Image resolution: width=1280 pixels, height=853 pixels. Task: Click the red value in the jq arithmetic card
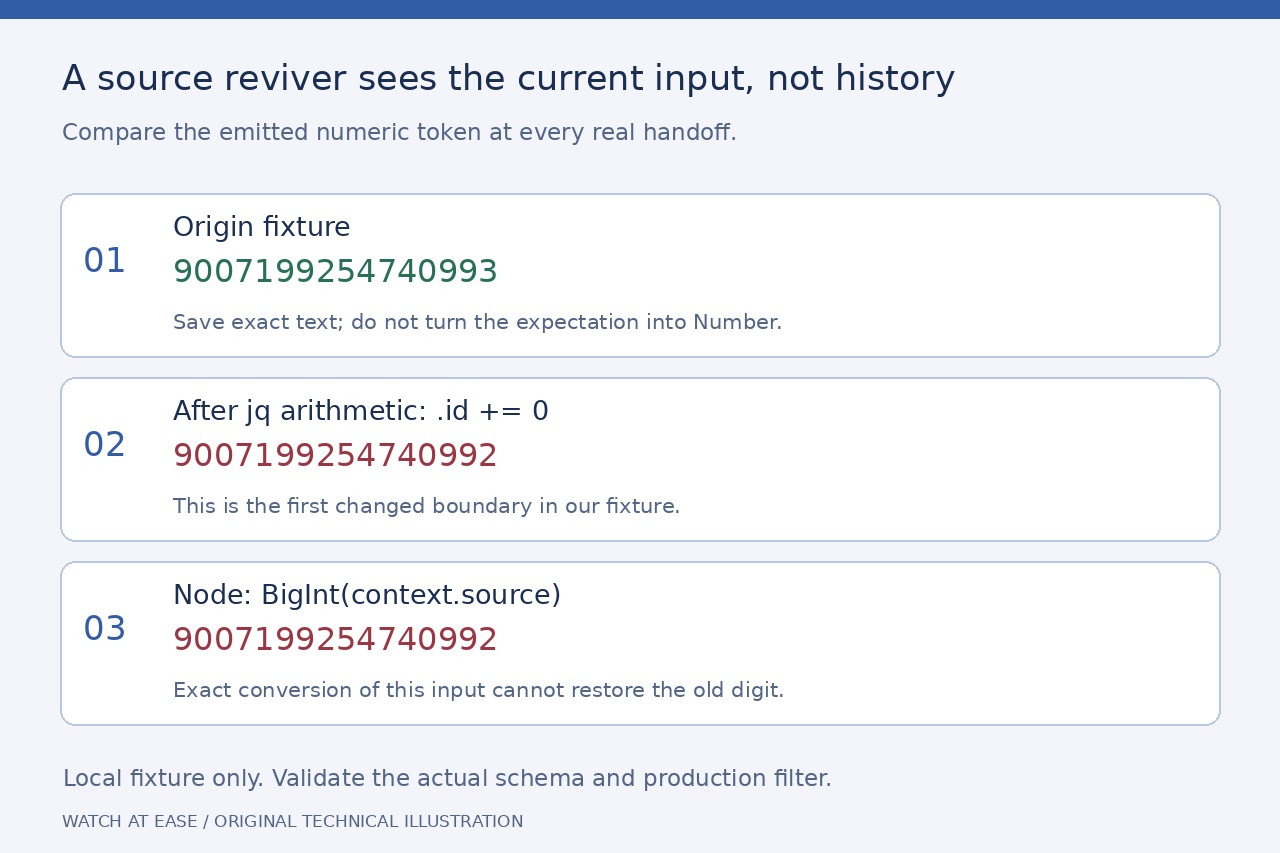pyautogui.click(x=335, y=456)
